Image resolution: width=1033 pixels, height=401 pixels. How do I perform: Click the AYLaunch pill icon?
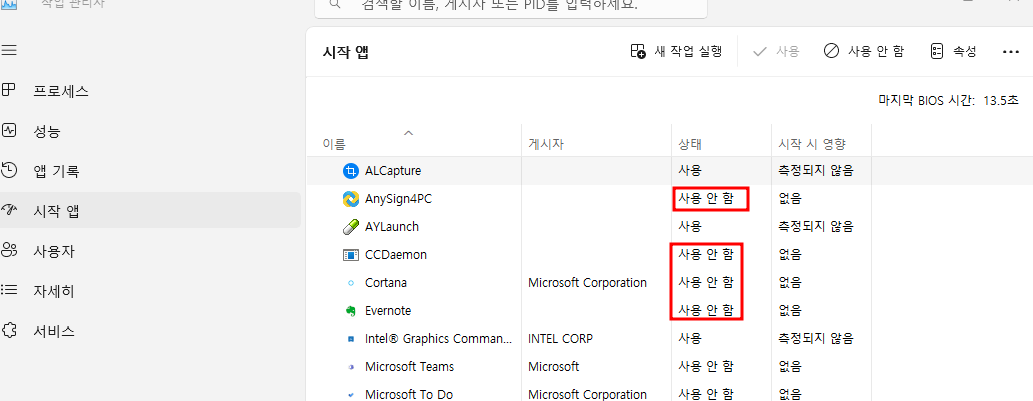[350, 227]
